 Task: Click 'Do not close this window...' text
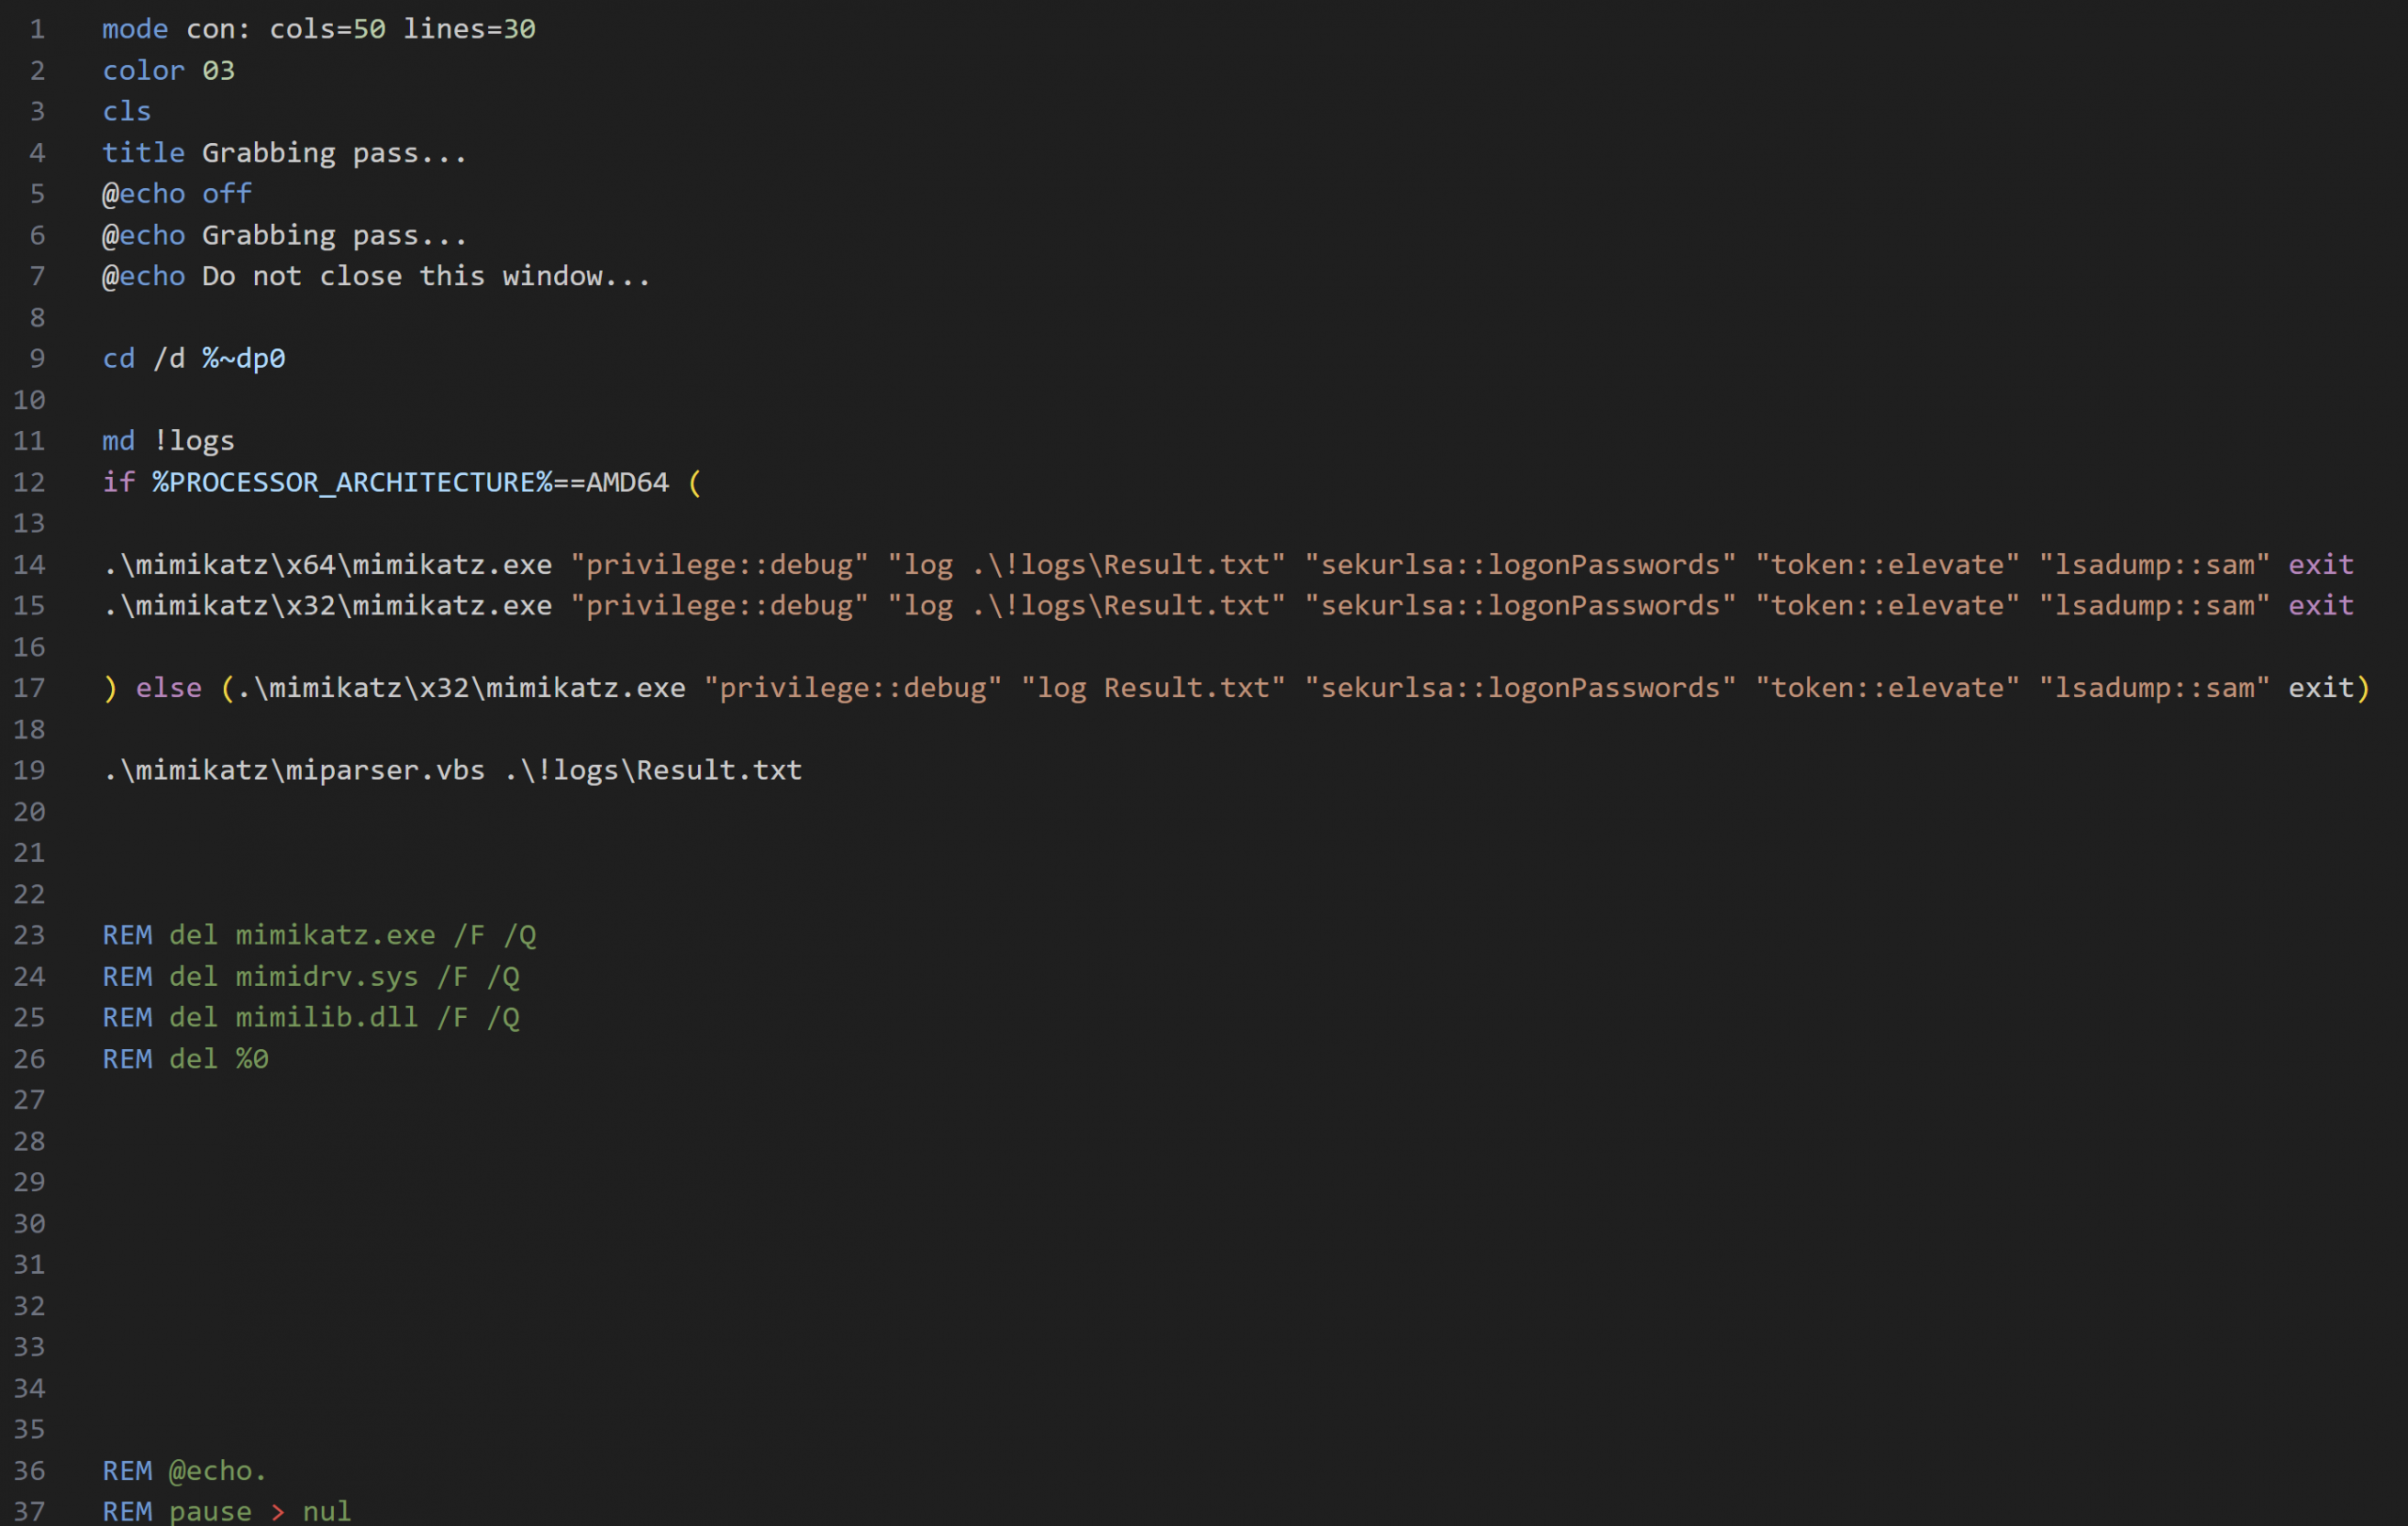[427, 276]
